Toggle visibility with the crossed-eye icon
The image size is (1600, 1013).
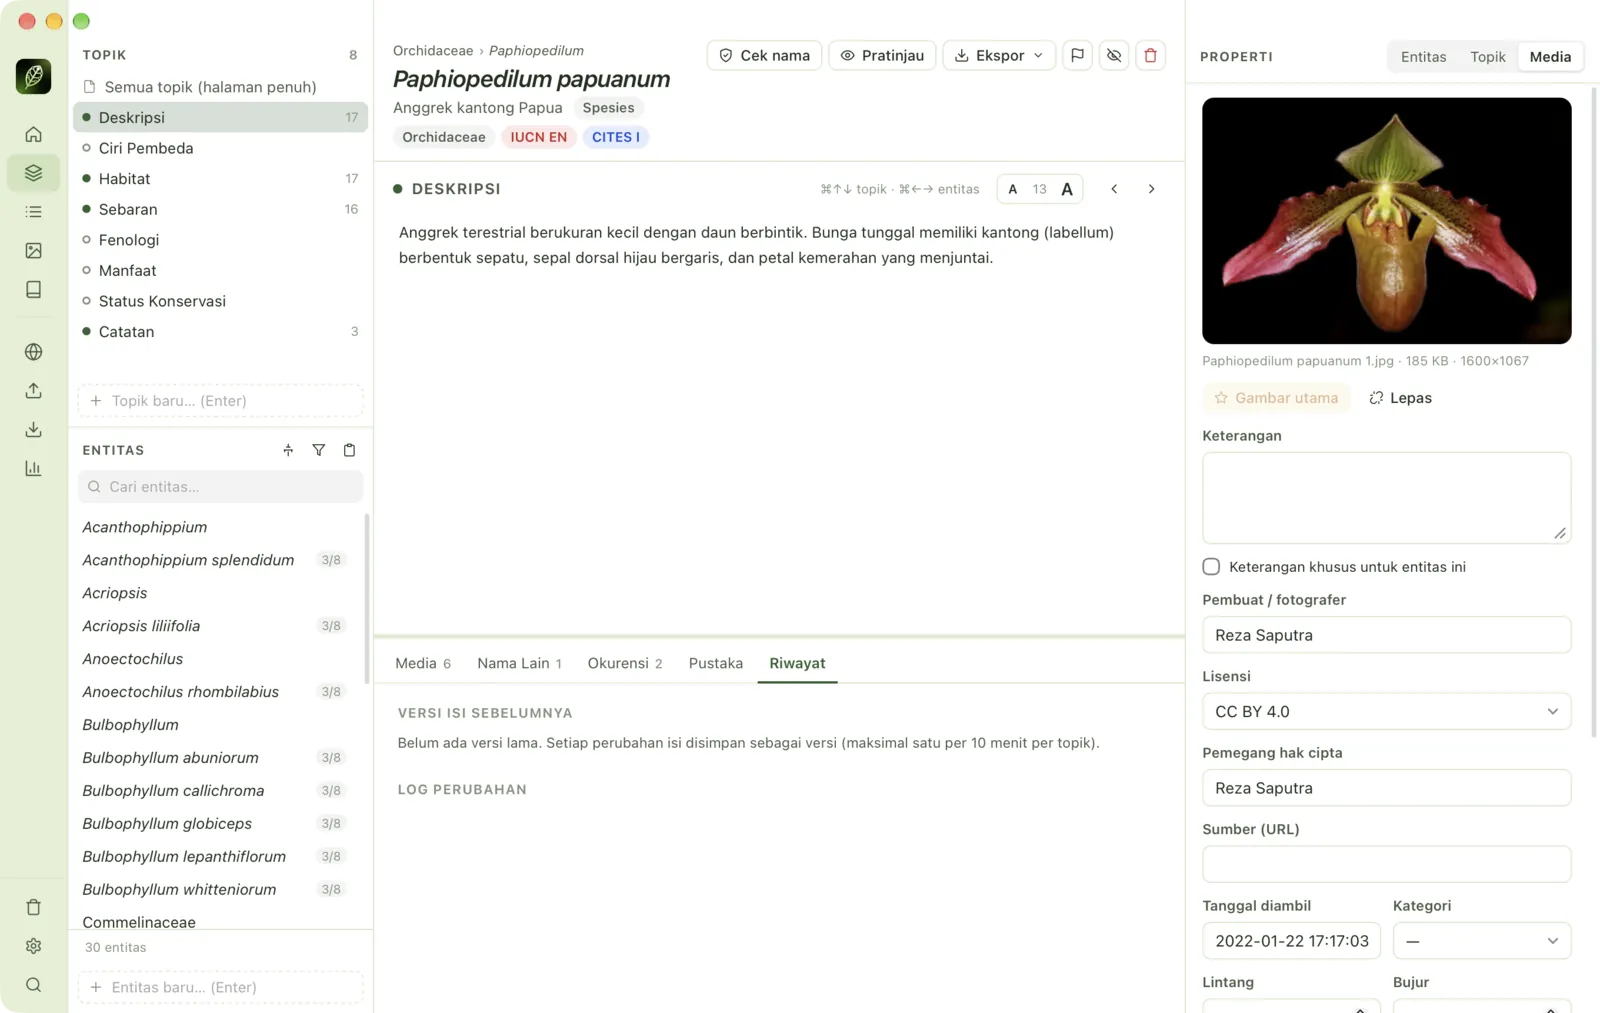coord(1114,55)
